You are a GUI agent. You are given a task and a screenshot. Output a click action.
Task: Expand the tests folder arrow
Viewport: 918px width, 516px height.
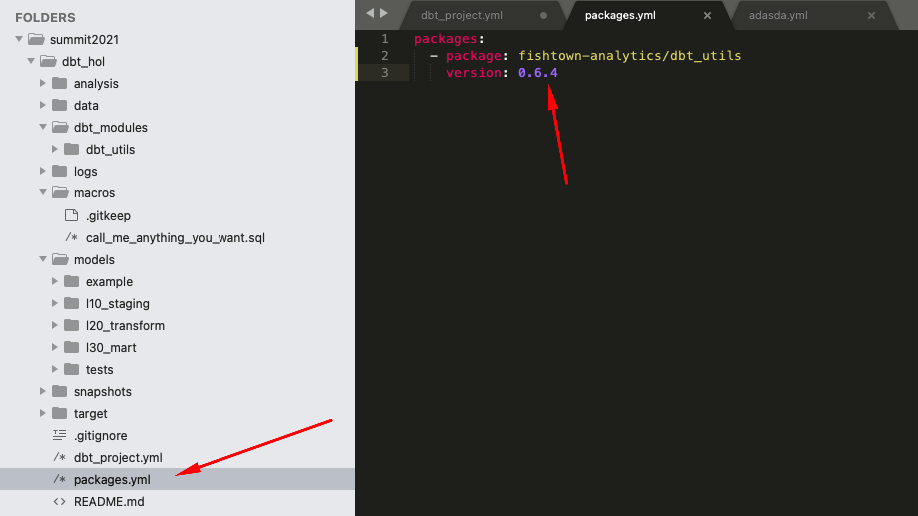54,369
